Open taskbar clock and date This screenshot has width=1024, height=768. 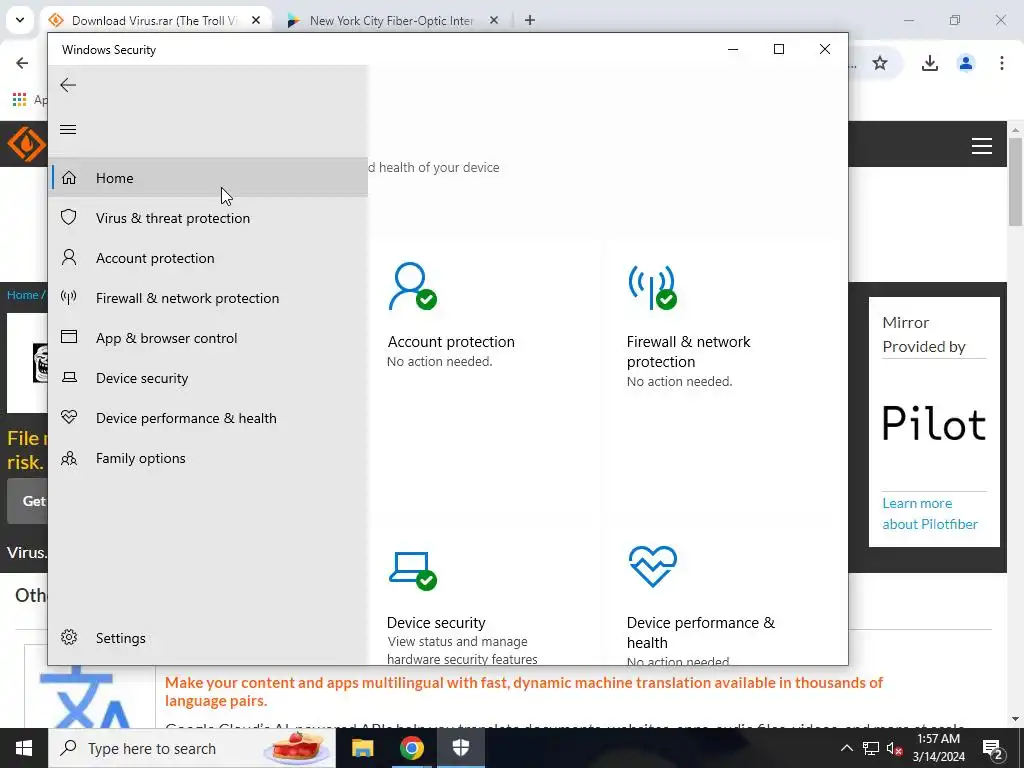(938, 748)
